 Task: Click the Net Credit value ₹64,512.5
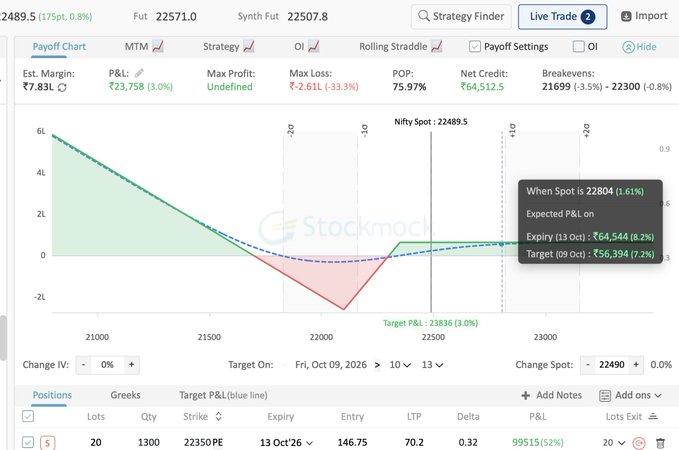pos(482,87)
